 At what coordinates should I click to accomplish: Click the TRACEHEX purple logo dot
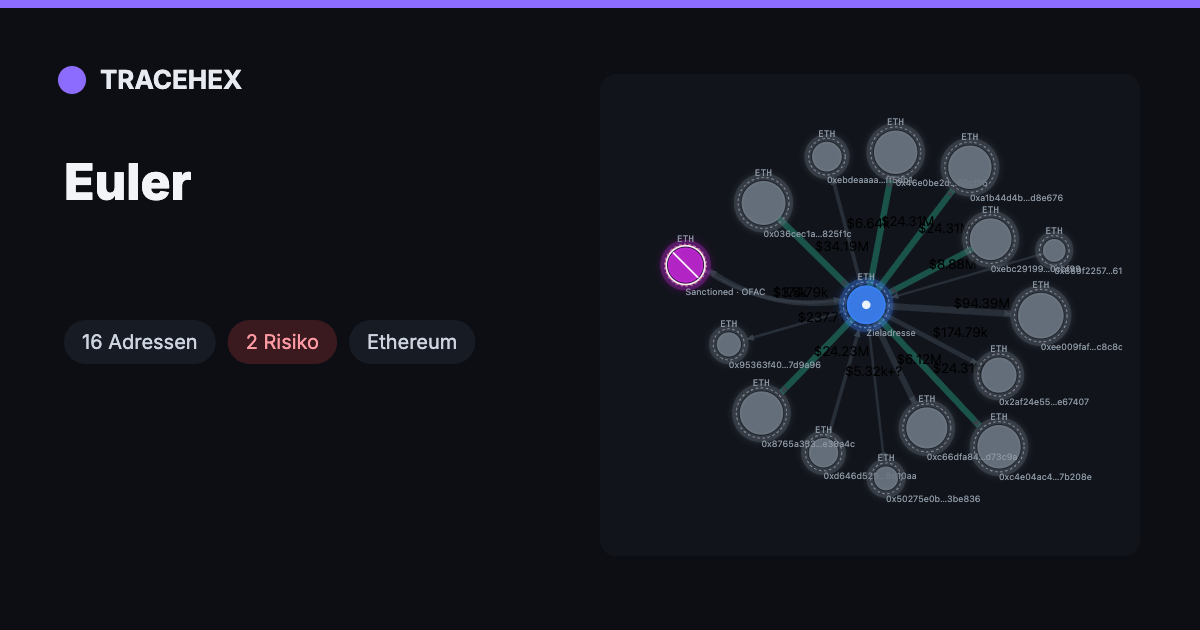coord(72,80)
